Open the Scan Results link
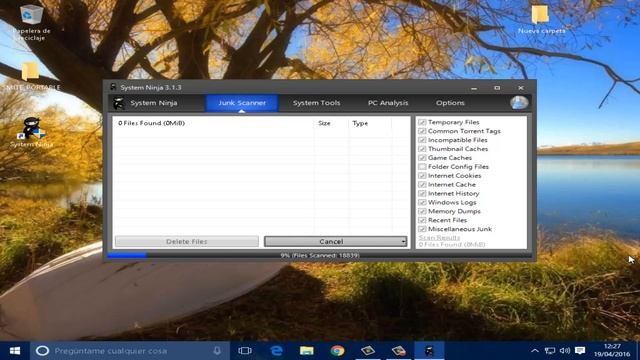This screenshot has height=360, width=640. (x=439, y=238)
